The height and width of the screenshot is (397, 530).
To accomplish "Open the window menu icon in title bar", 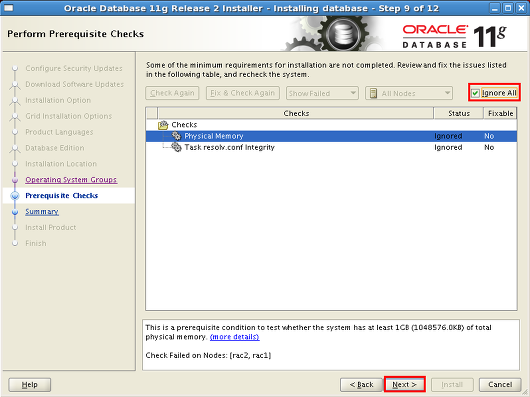I will (x=8, y=8).
